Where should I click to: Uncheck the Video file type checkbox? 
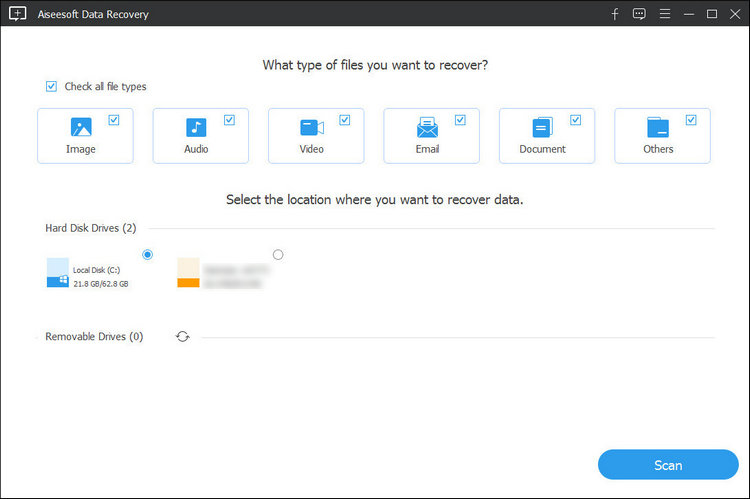(x=345, y=120)
